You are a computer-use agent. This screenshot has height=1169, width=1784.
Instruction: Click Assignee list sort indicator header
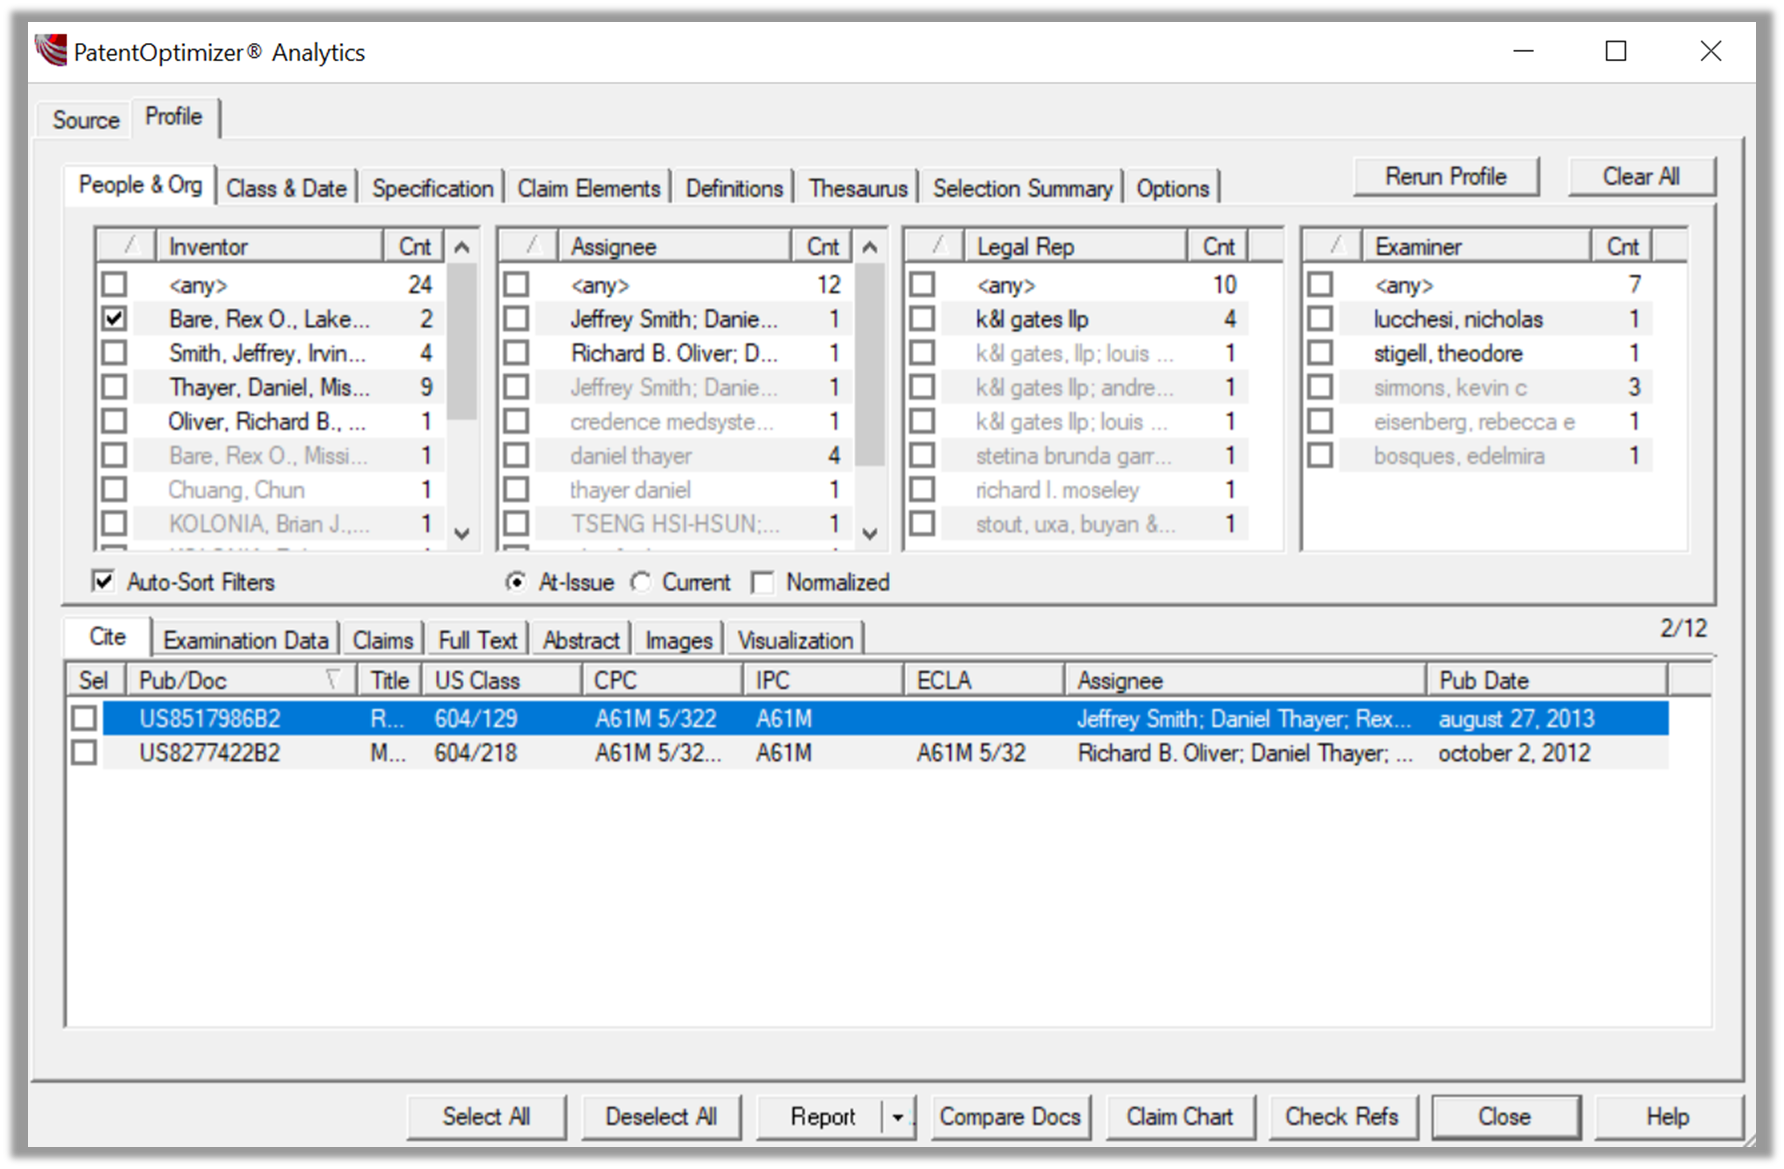529,246
